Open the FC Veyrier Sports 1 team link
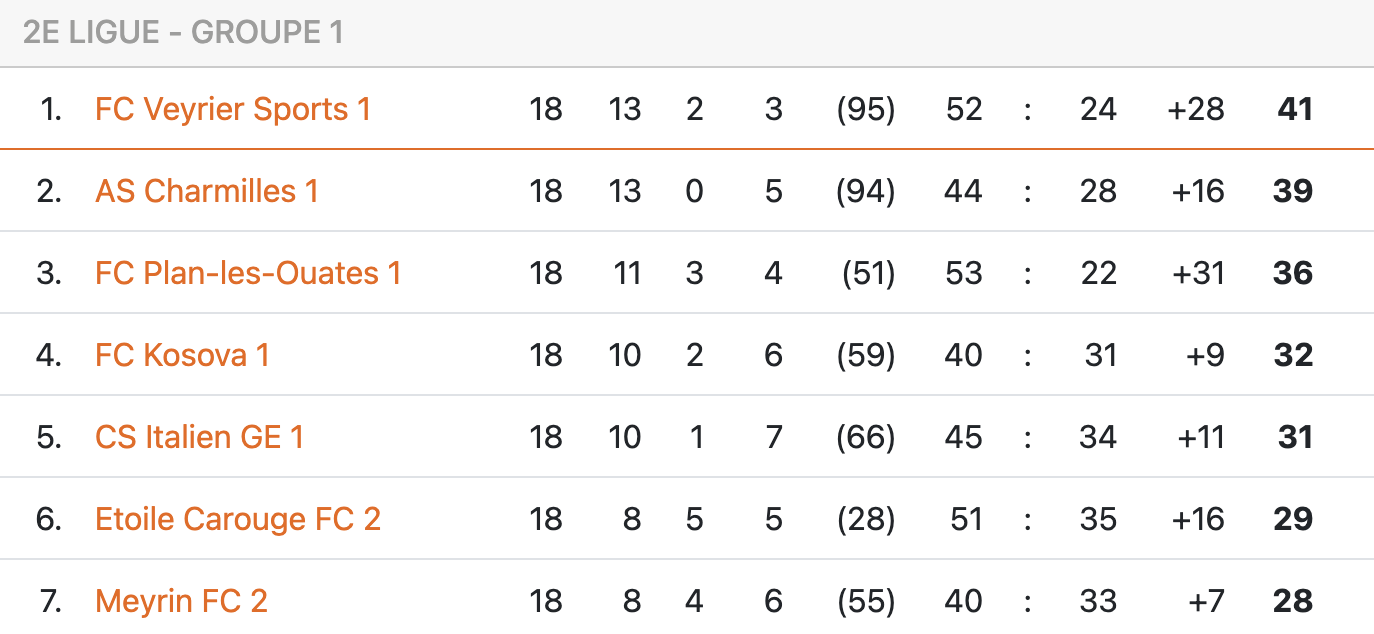1374x634 pixels. [232, 109]
